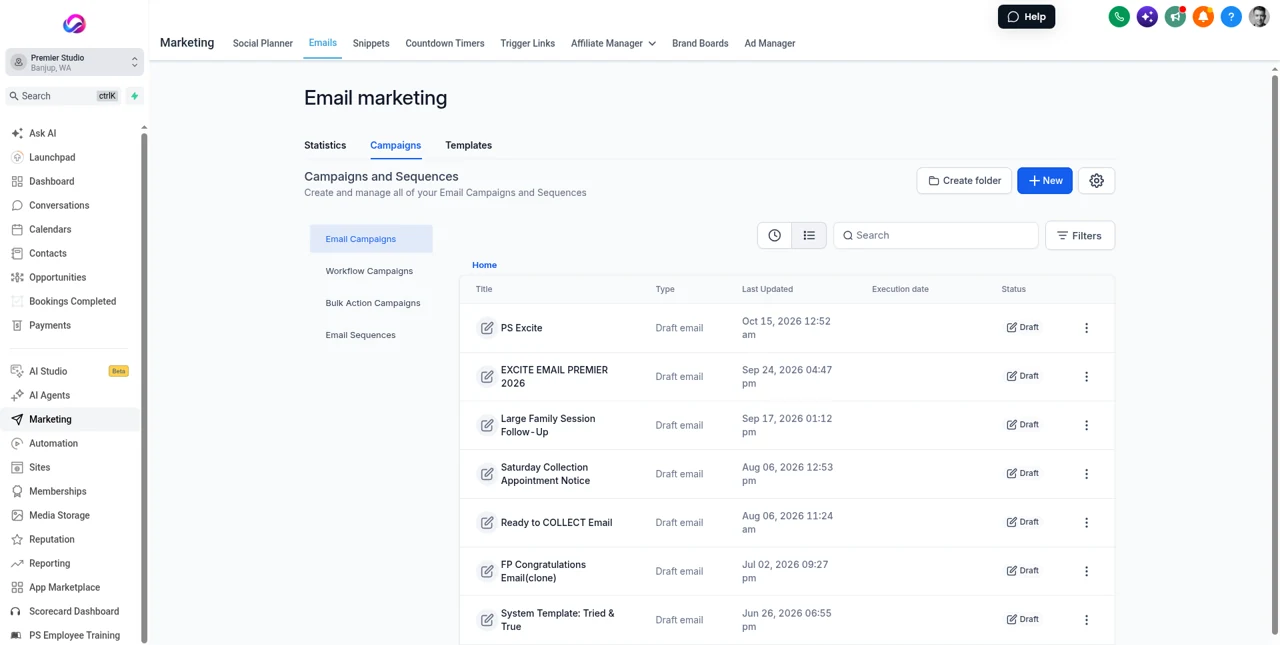Screen dimensions: 1280x645
Task: Go to Social Planner tab
Action: (263, 44)
